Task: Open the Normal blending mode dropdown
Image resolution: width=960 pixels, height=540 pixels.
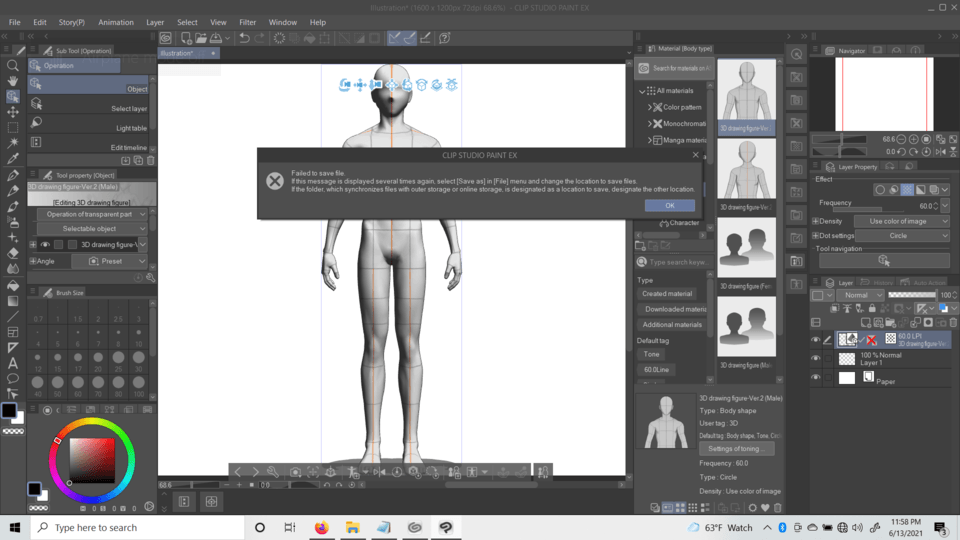Action: coord(859,296)
